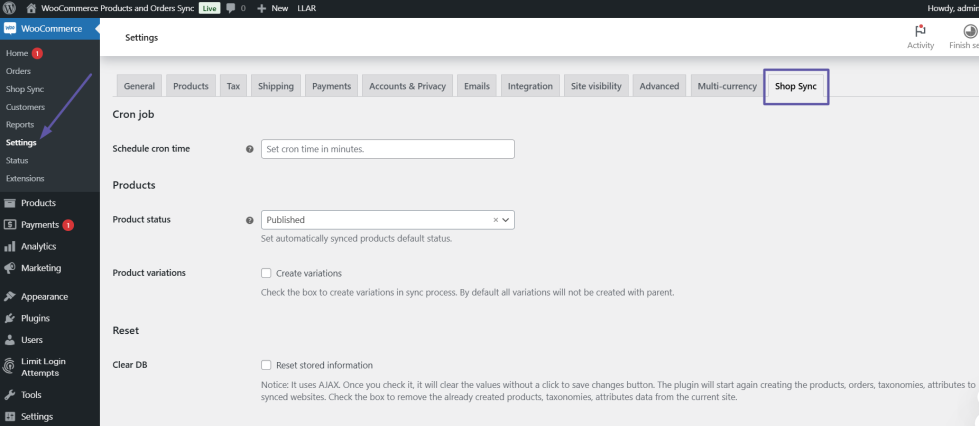Open the Multi-currency tab
This screenshot has width=979, height=426.
tap(726, 86)
